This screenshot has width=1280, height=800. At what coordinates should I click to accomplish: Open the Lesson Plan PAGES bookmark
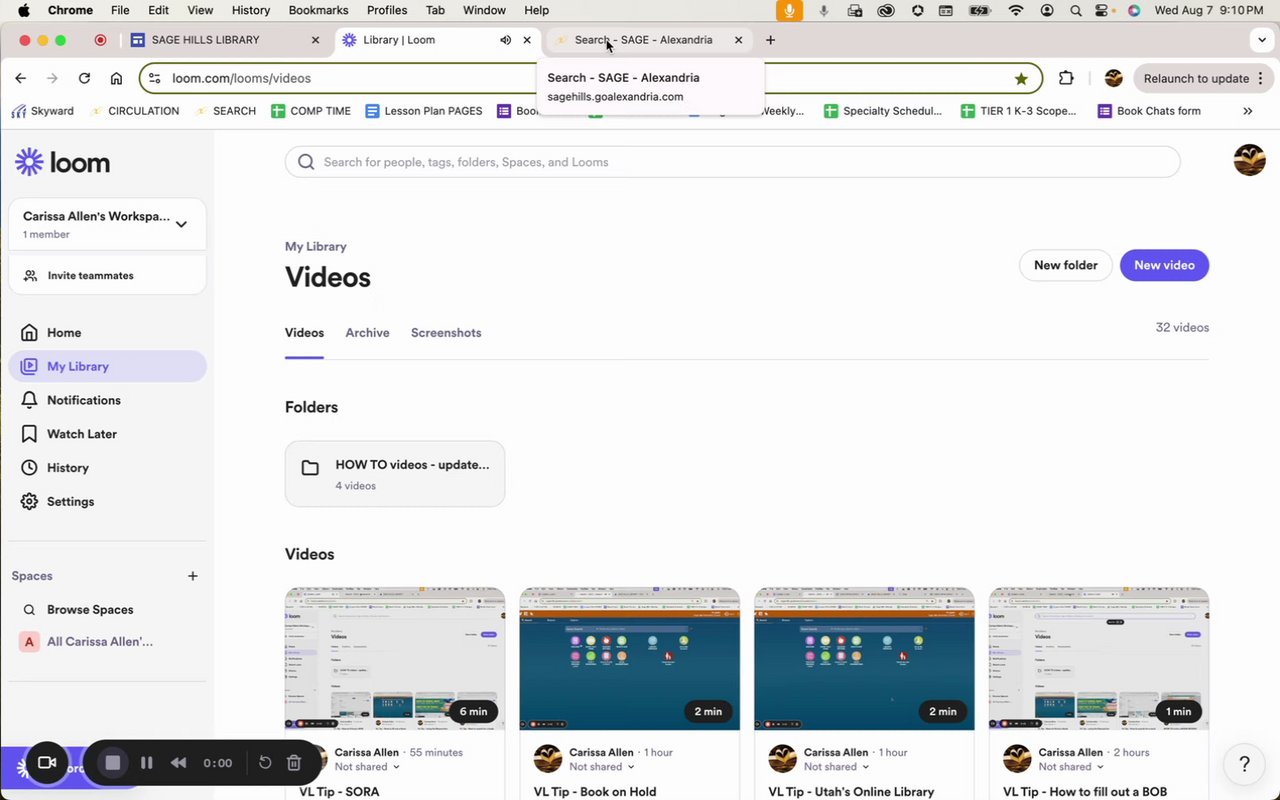pos(424,111)
